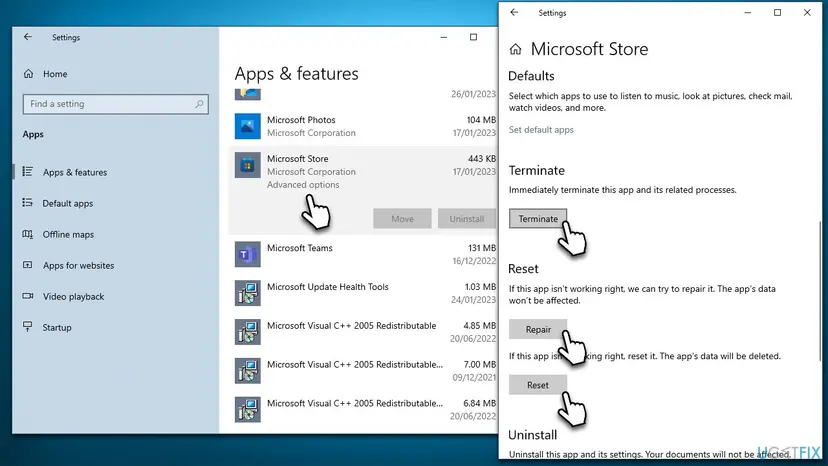This screenshot has height=466, width=828.
Task: Click the Apps & features sidebar icon
Action: [27, 172]
